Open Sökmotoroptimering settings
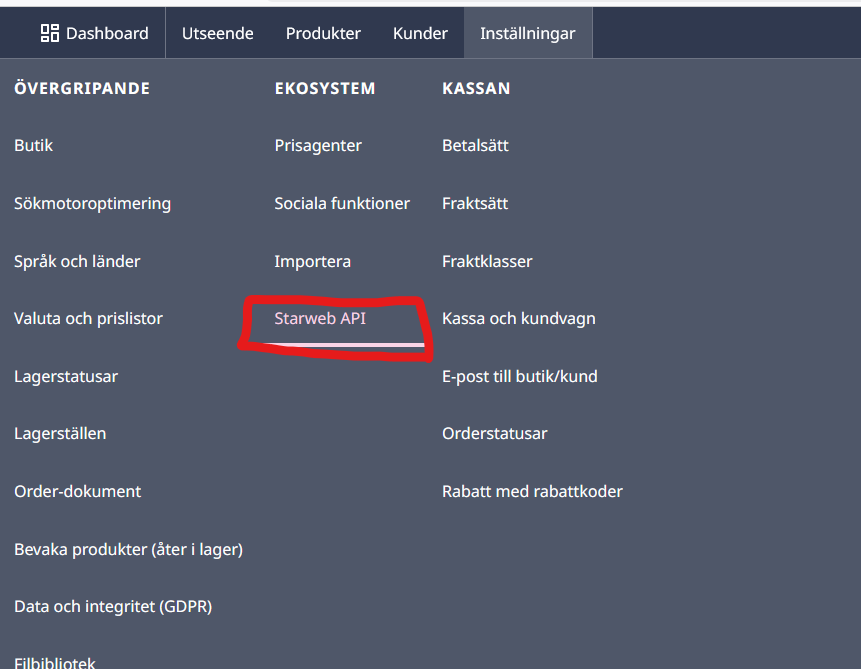The image size is (861, 669). tap(92, 204)
